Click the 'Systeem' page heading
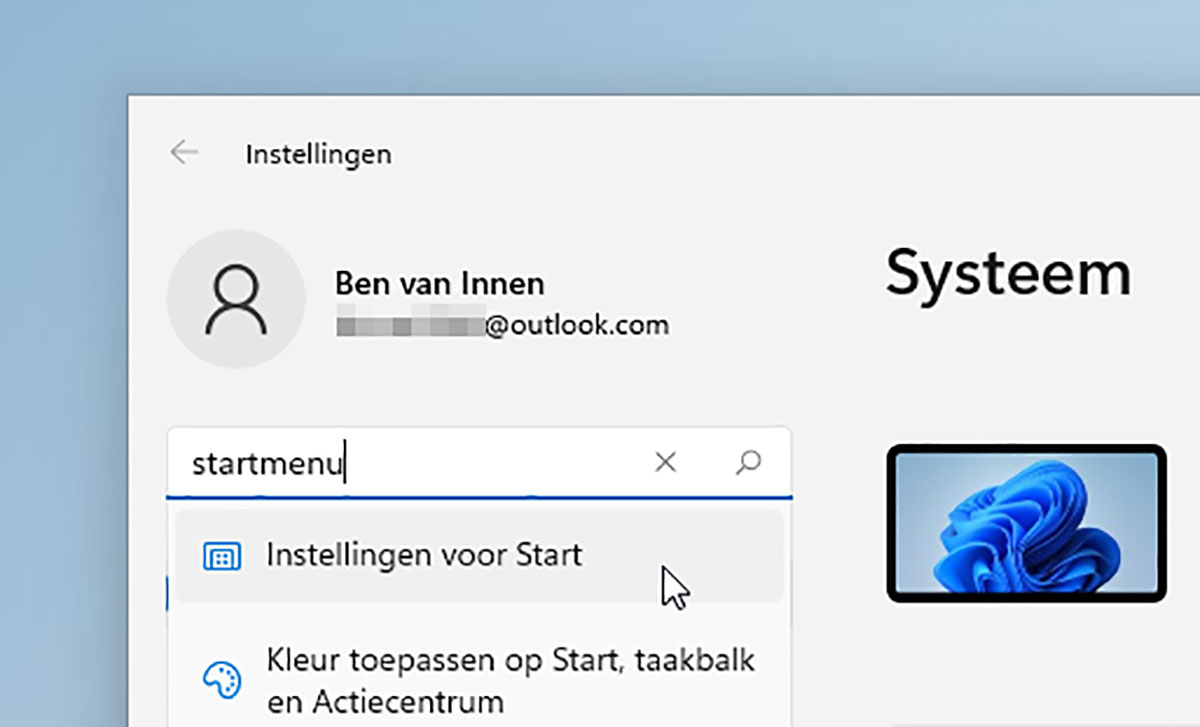1200x727 pixels. pos(1007,273)
